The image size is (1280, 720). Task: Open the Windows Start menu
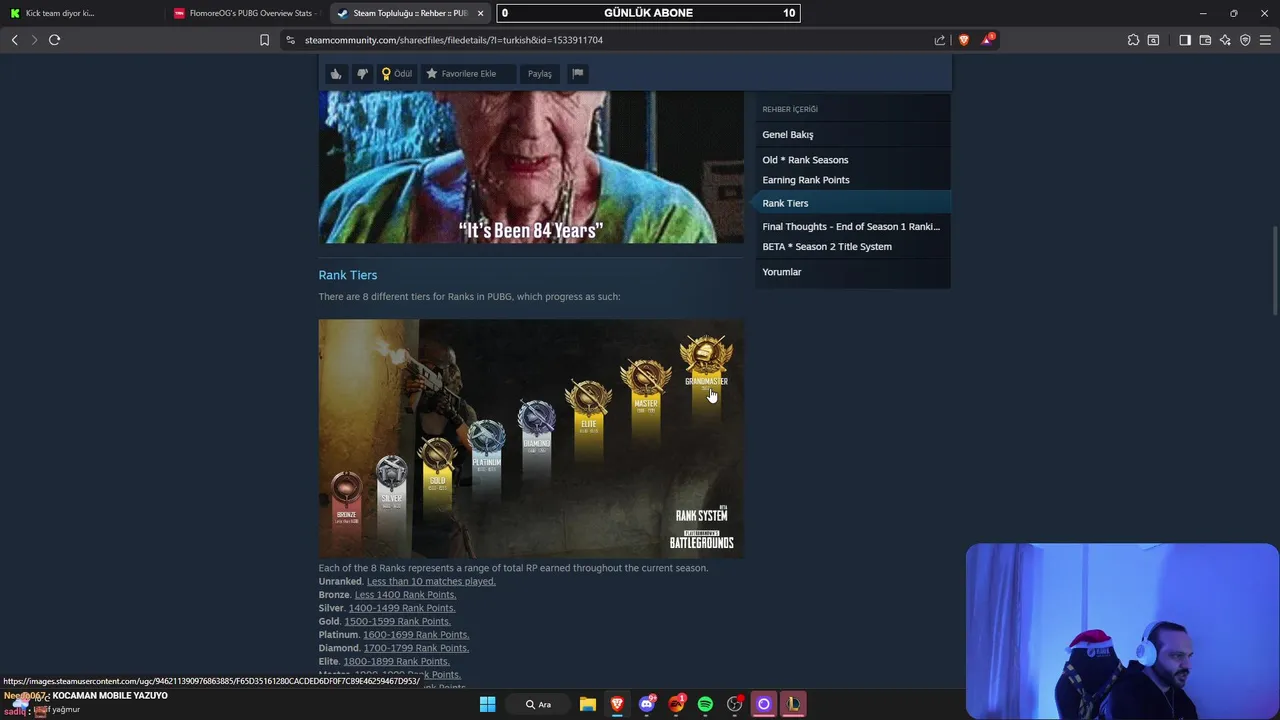487,704
